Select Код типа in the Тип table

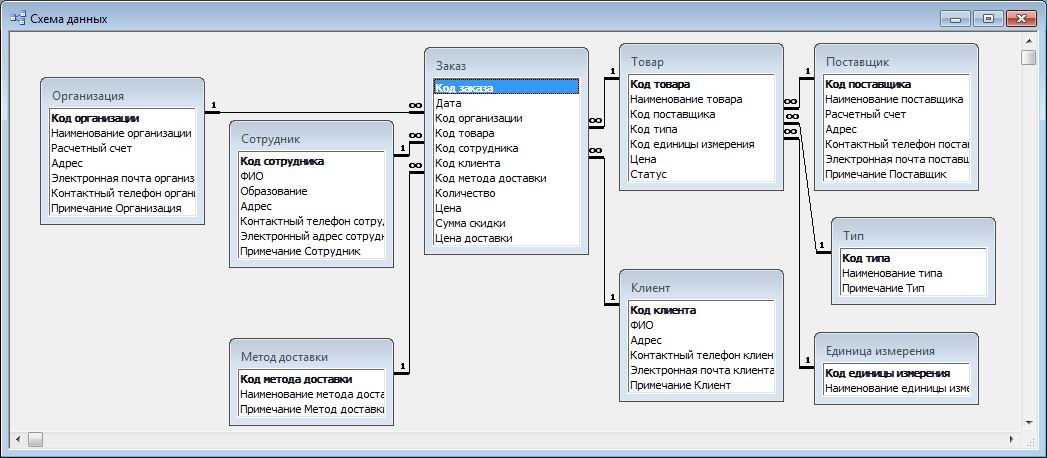(865, 258)
